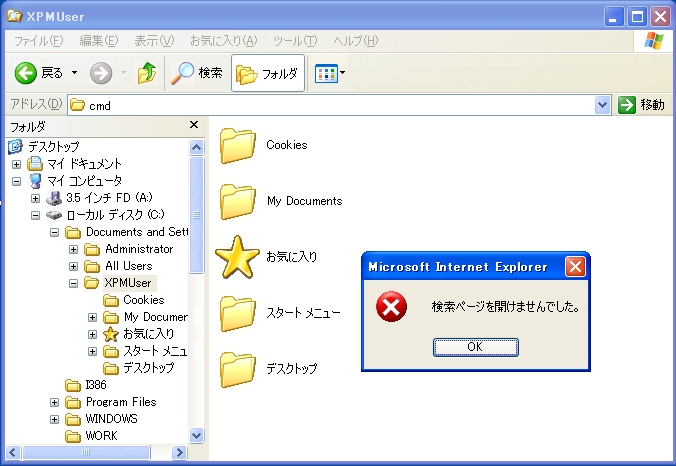
Task: Open the 編集(E) menu
Action: click(99, 41)
